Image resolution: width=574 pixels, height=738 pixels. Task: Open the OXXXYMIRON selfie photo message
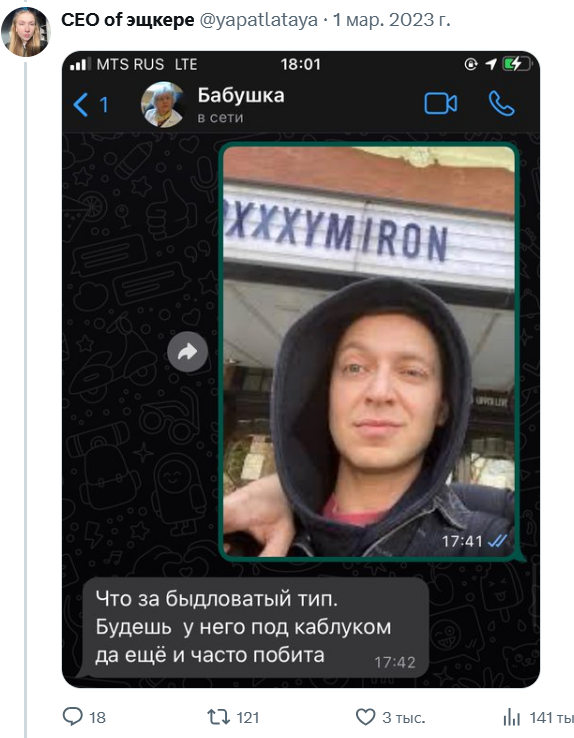(369, 352)
